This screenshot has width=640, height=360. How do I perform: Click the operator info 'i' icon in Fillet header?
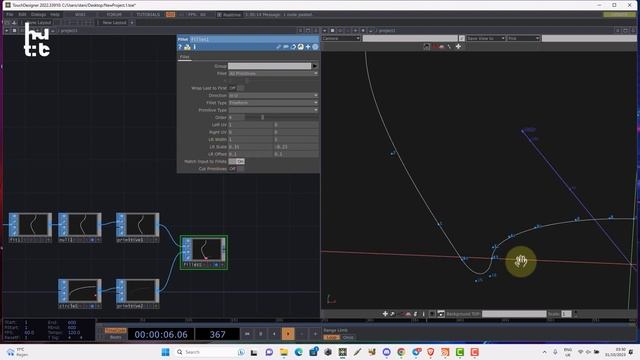195,47
